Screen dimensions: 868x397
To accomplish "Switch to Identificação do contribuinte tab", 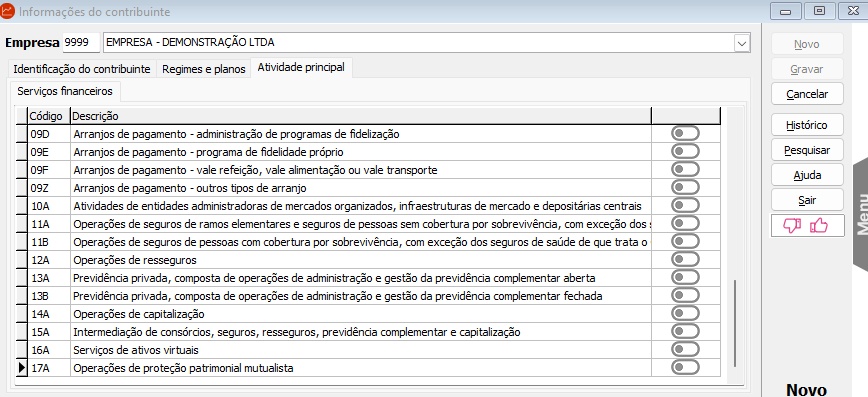I will click(82, 69).
